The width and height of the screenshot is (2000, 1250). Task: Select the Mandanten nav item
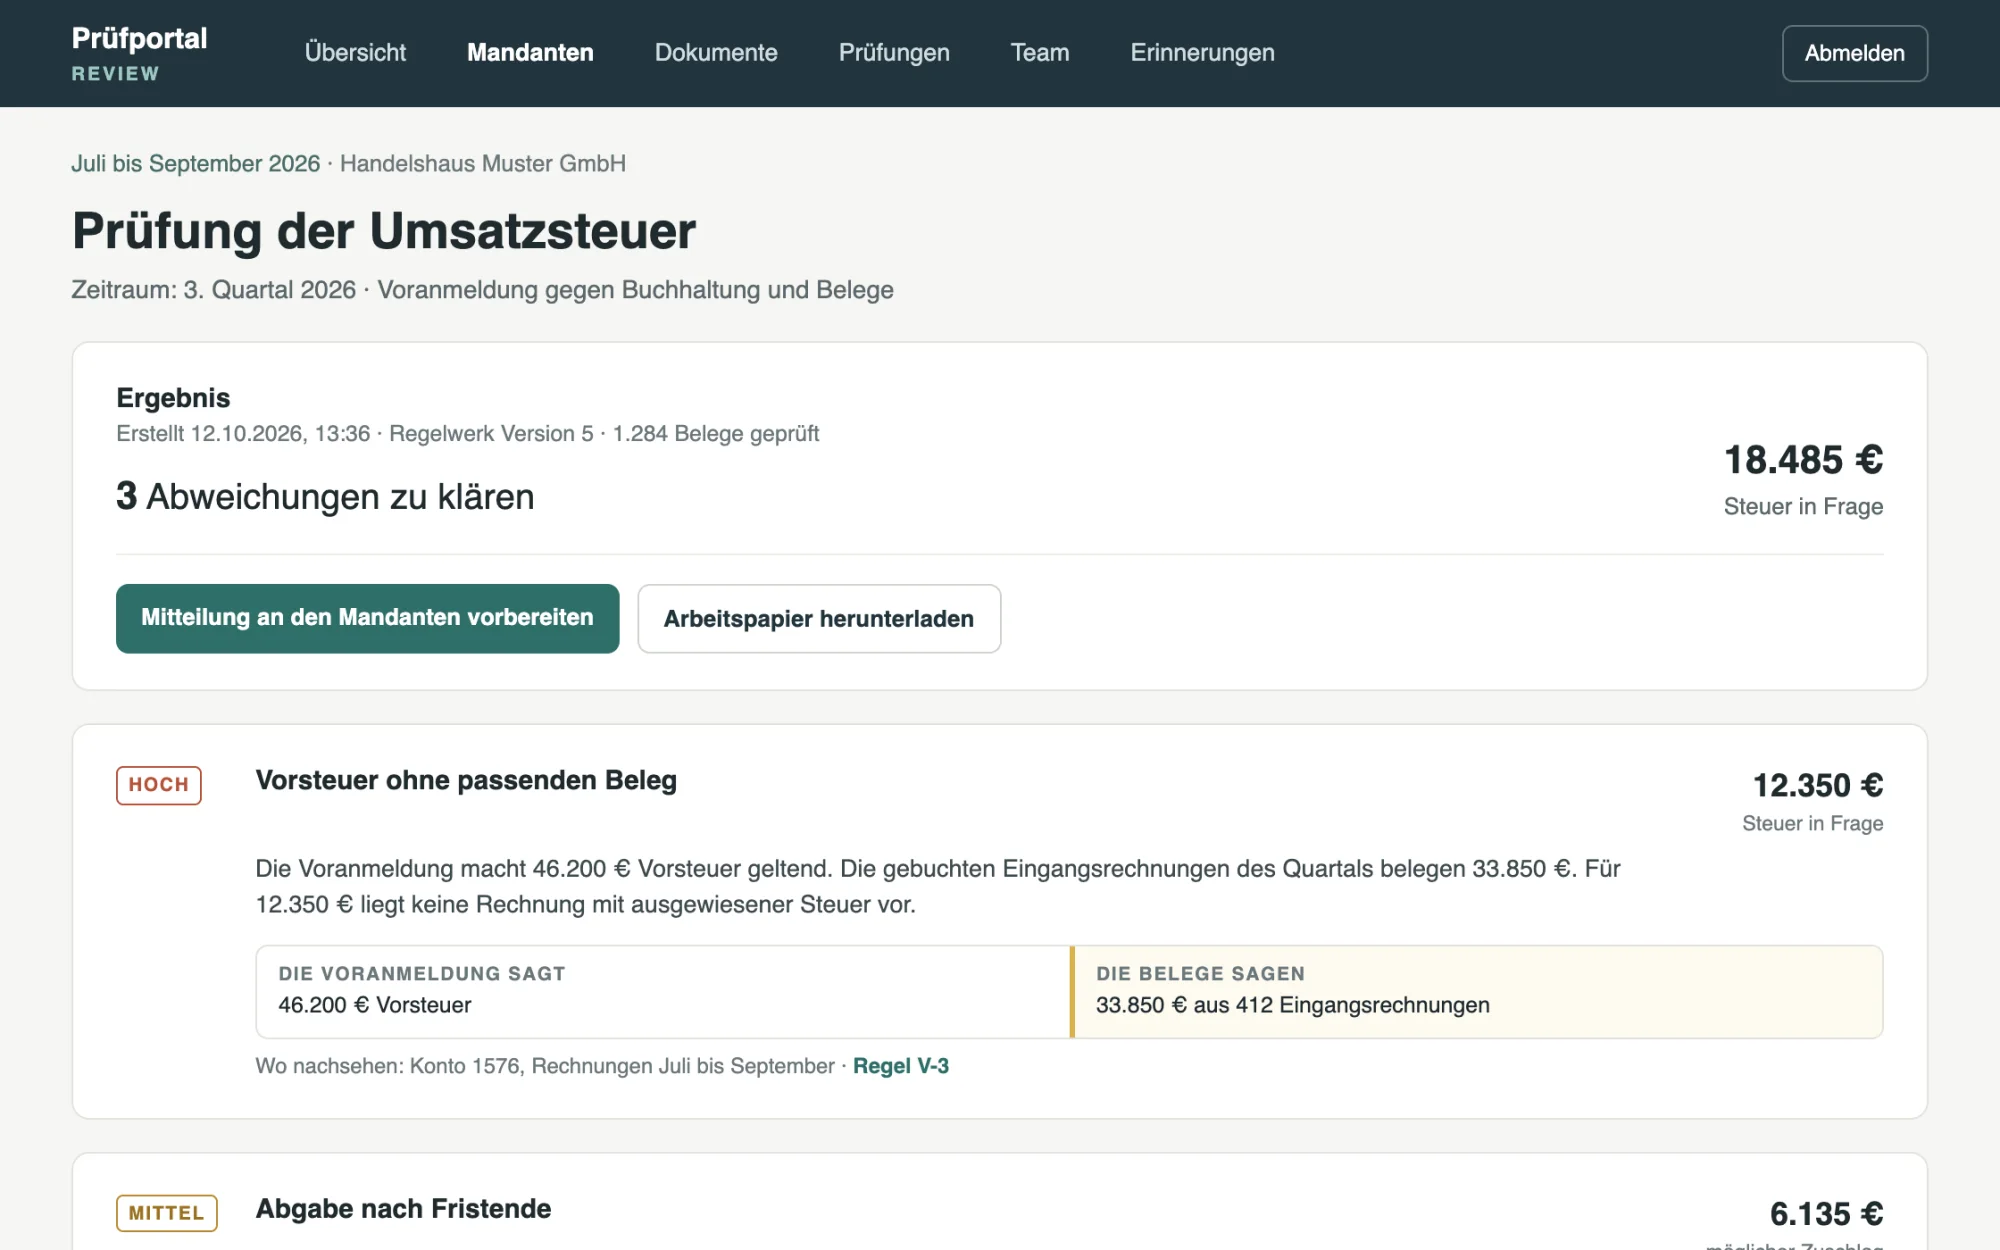[x=530, y=53]
